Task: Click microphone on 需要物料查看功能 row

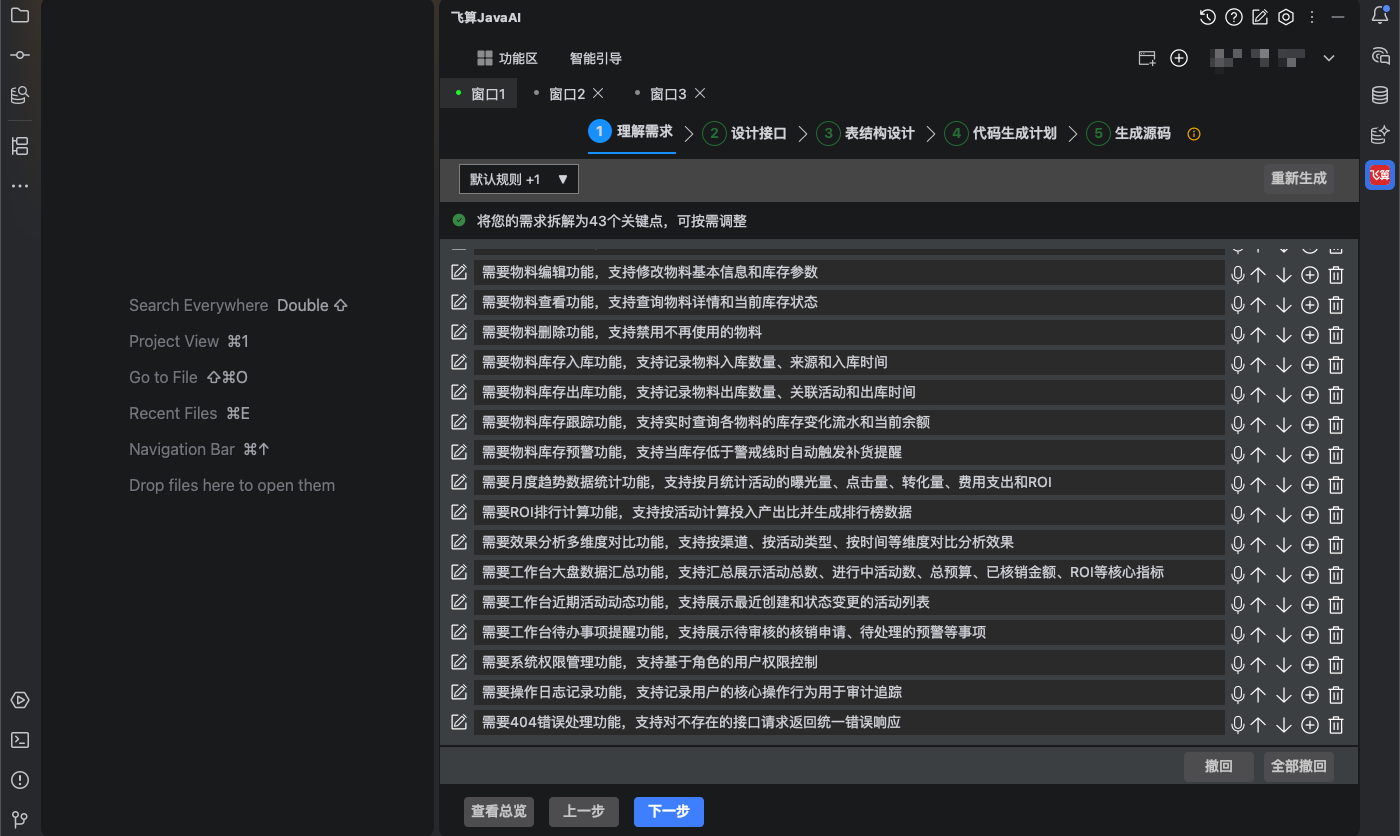Action: click(1238, 305)
